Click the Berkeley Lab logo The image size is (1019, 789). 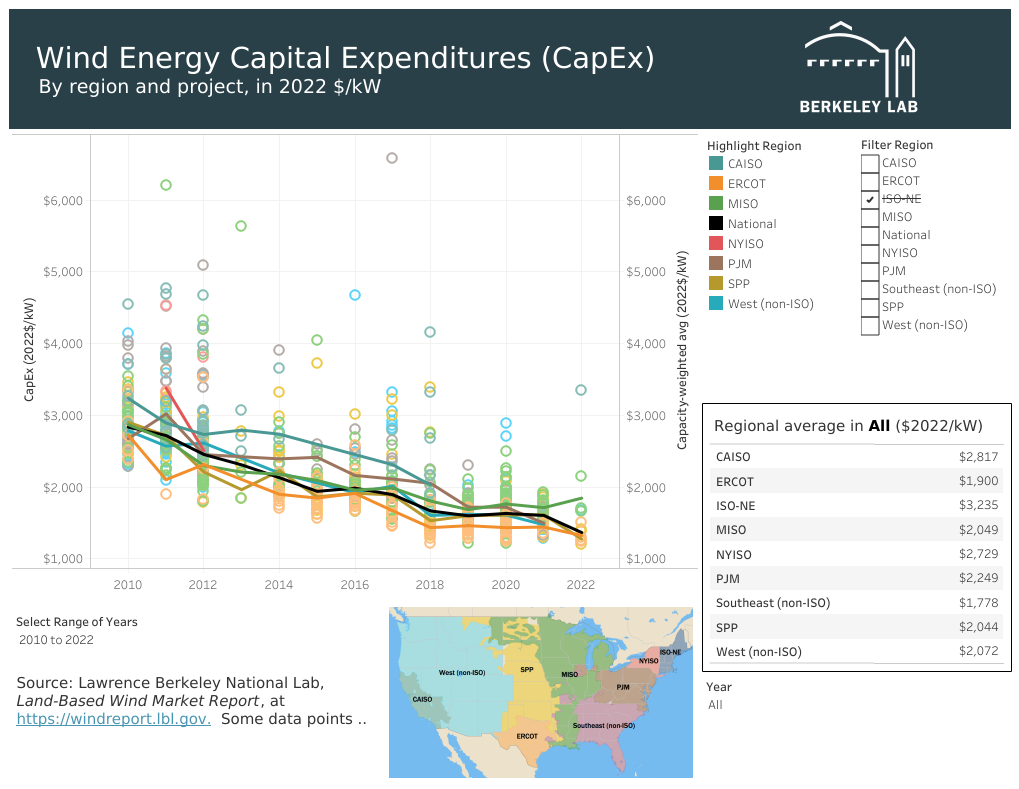pyautogui.click(x=859, y=68)
